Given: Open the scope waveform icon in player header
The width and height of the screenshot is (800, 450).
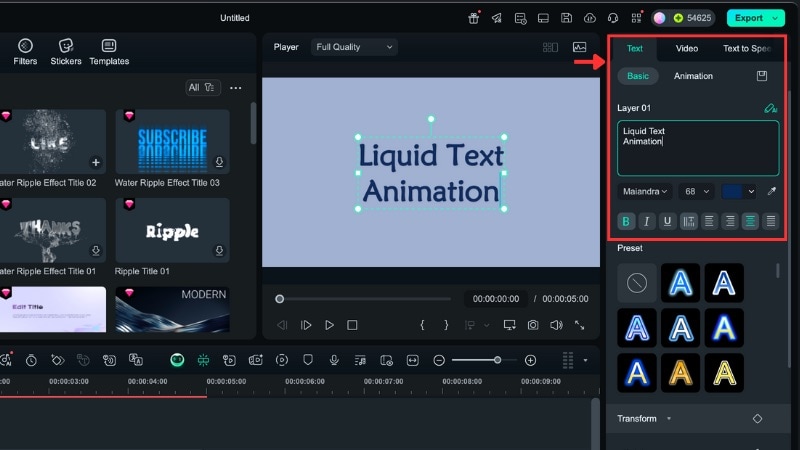Looking at the screenshot, I should (x=580, y=47).
